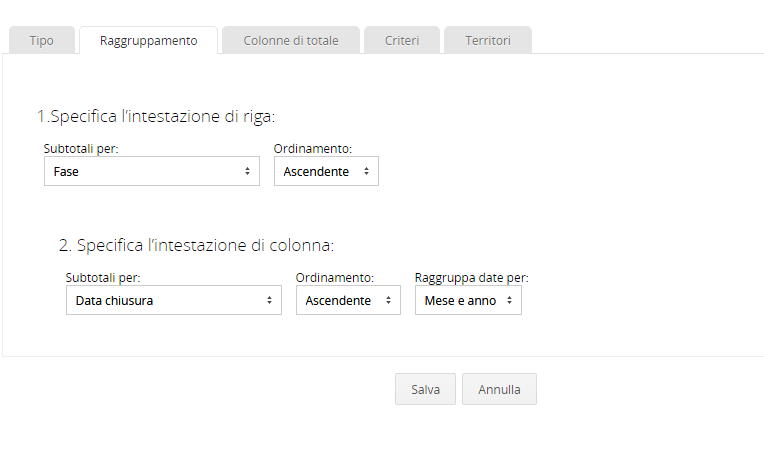Cancel changes with Annulla button

[x=499, y=389]
